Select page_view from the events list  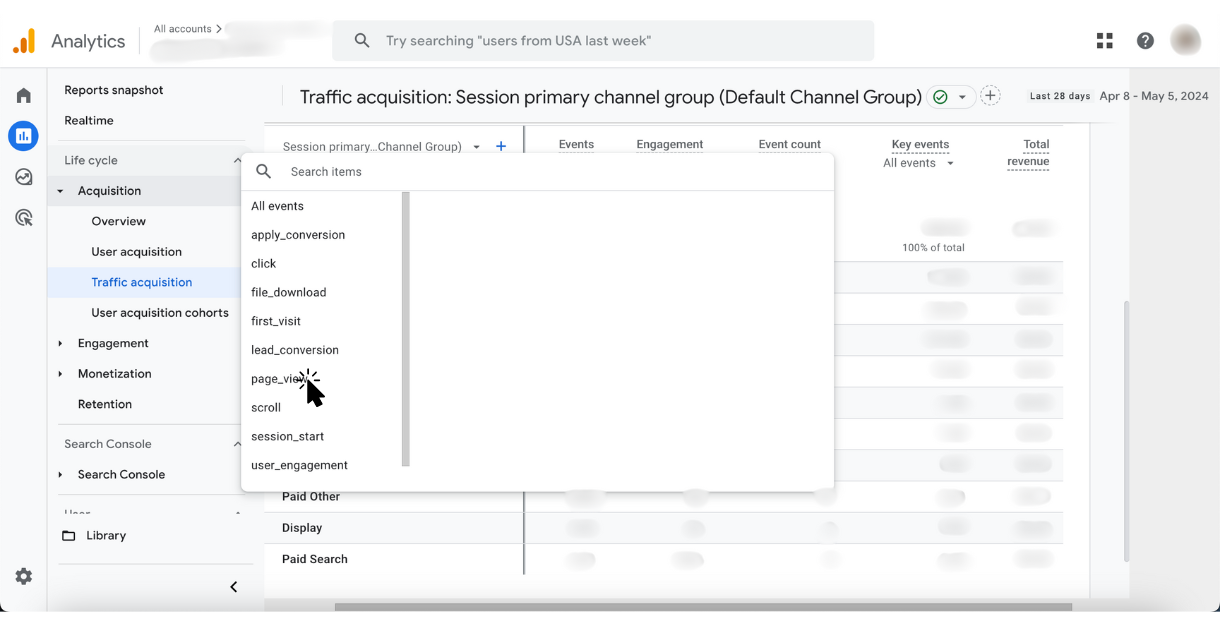[x=278, y=378]
